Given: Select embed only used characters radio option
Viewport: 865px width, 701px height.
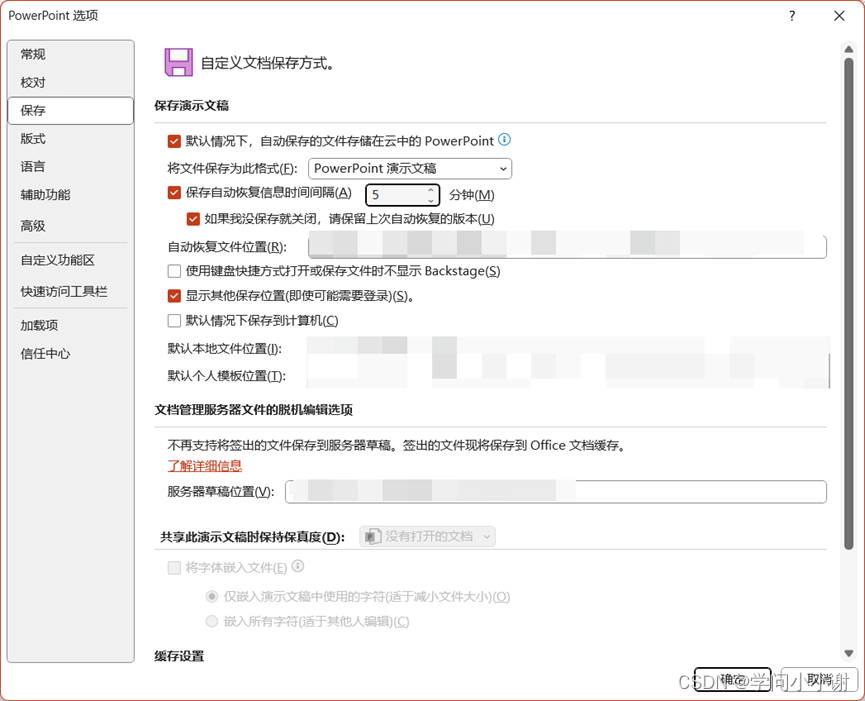Looking at the screenshot, I should click(x=211, y=596).
